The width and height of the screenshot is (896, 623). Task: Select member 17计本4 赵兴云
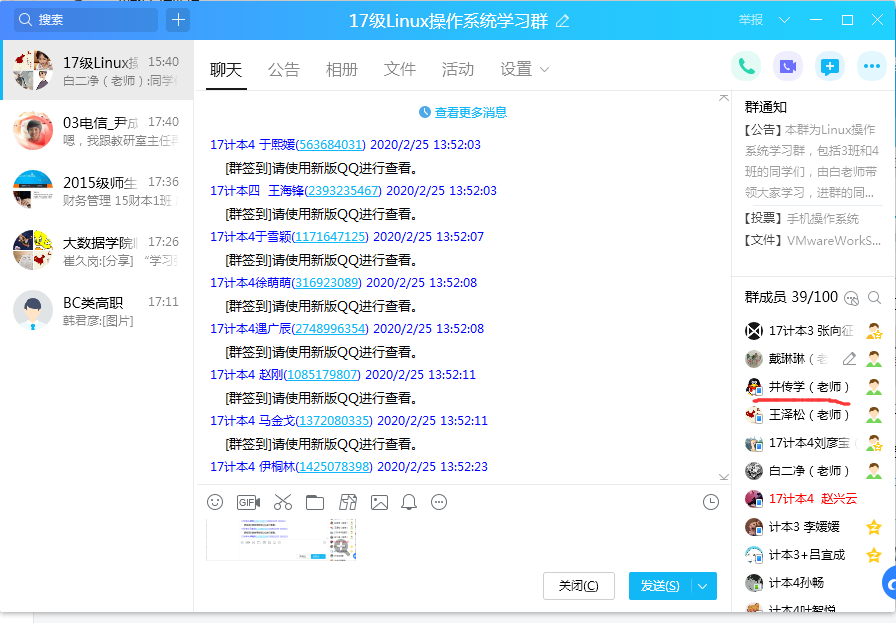pos(814,498)
